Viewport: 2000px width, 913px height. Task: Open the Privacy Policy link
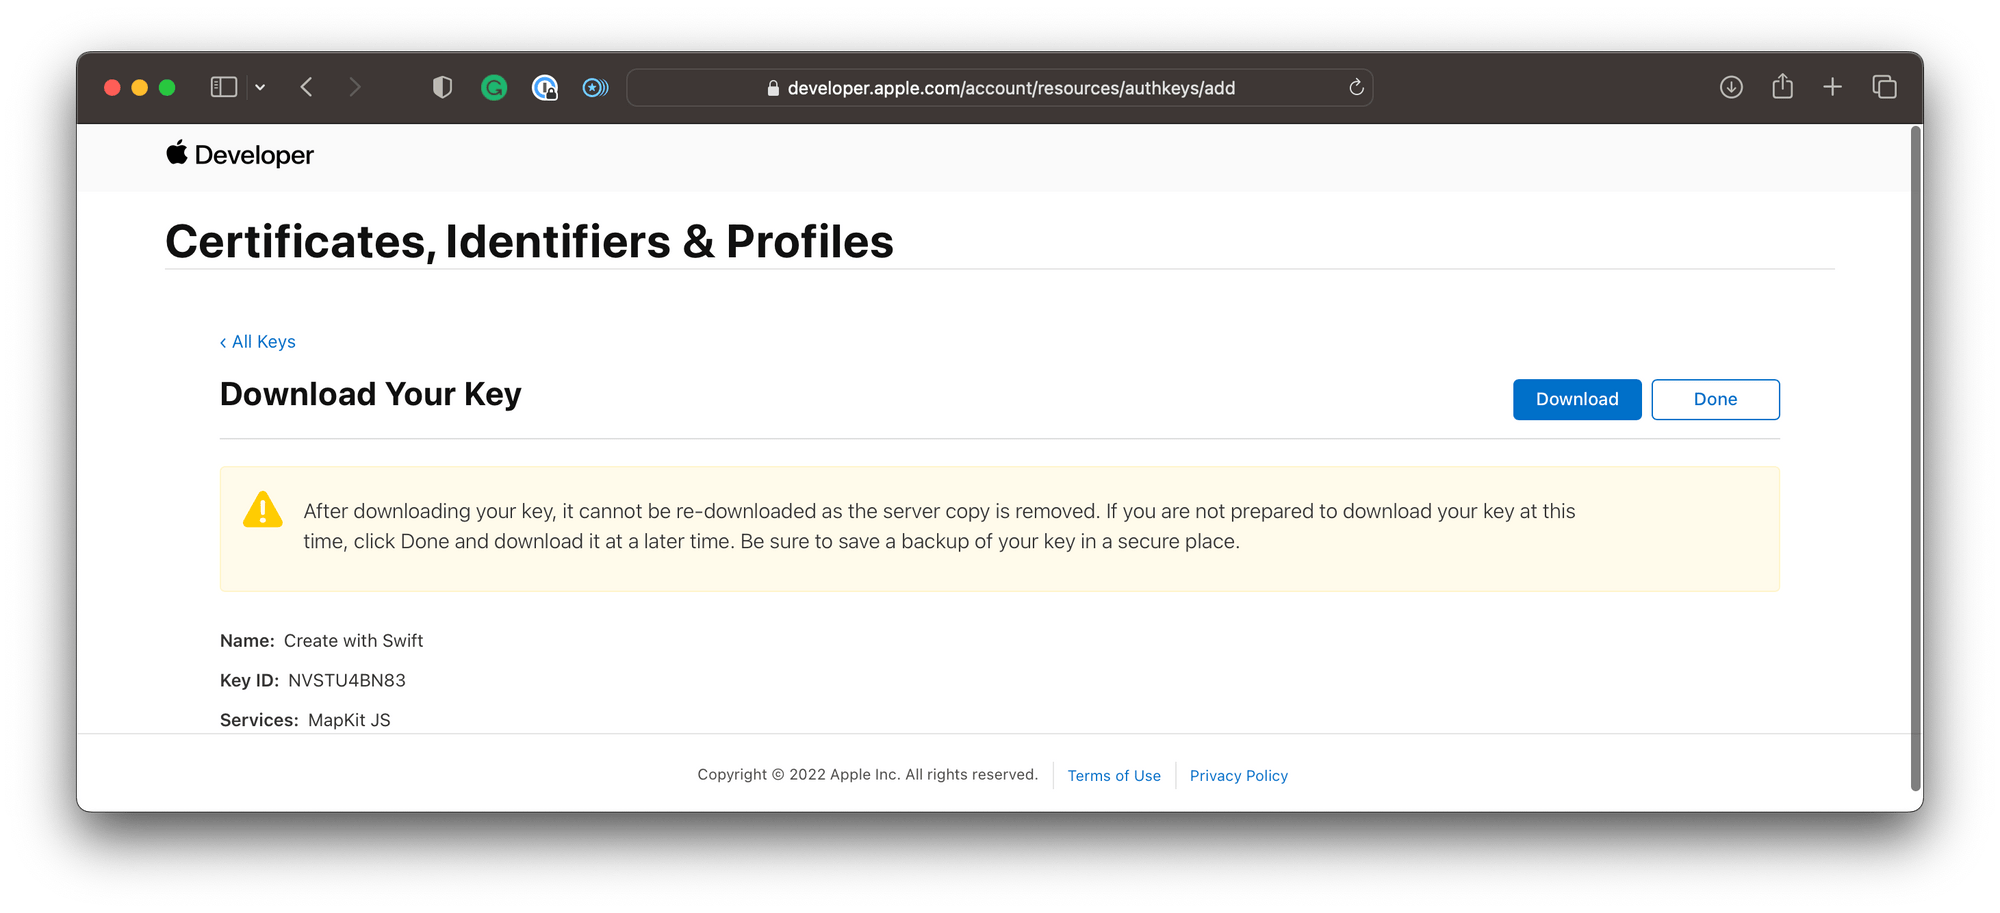click(x=1238, y=775)
